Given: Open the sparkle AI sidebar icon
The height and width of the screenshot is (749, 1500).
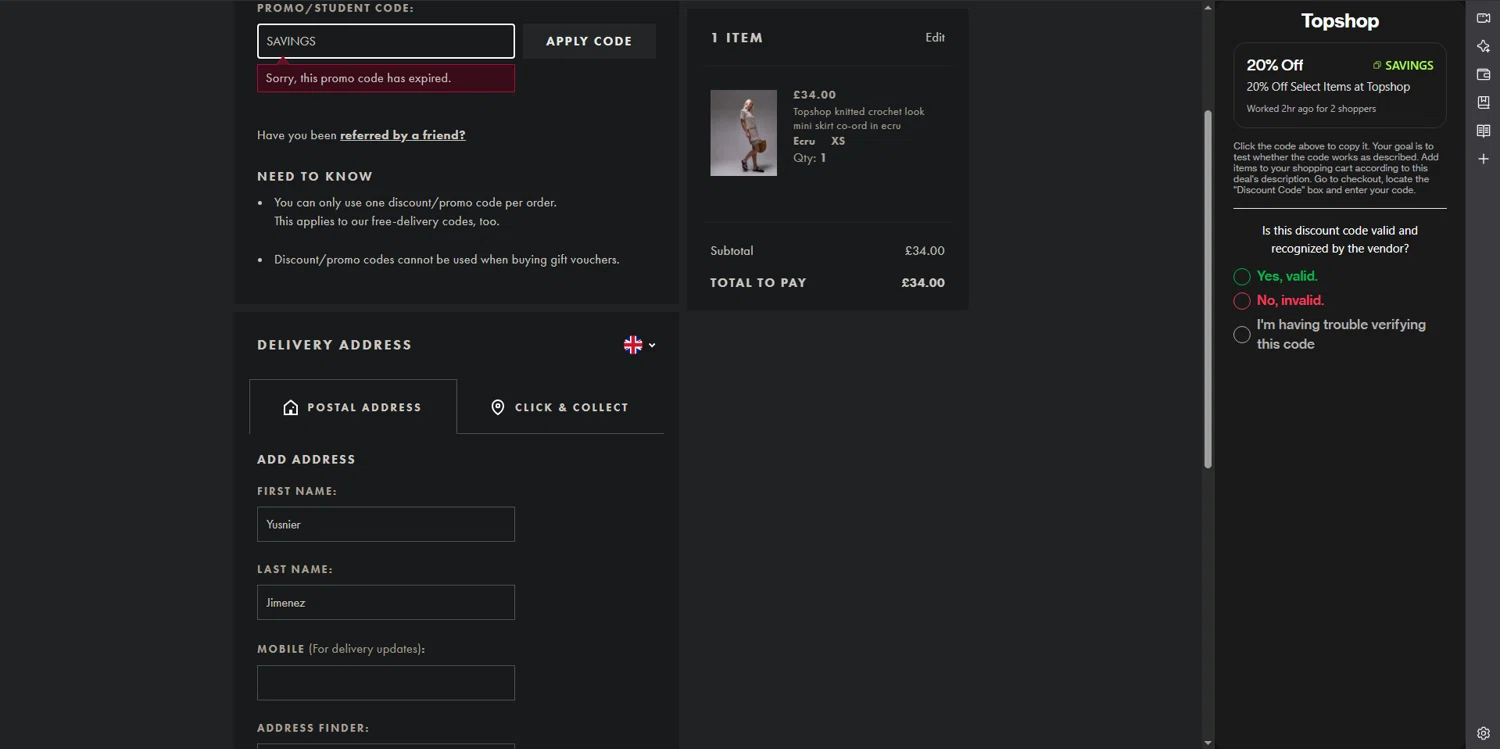Looking at the screenshot, I should point(1483,46).
